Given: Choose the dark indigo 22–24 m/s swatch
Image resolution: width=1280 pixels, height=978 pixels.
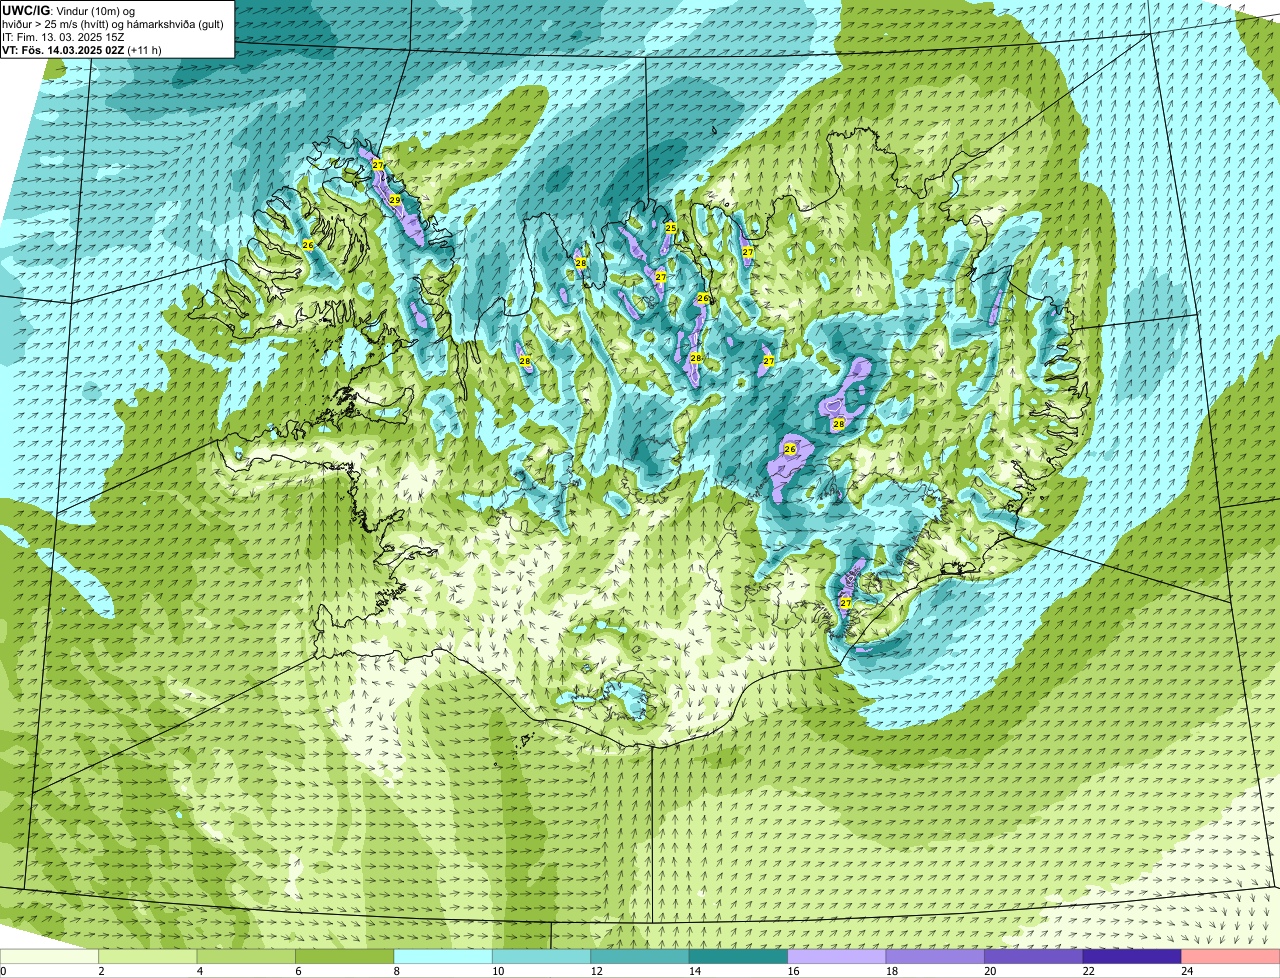Looking at the screenshot, I should (1132, 957).
